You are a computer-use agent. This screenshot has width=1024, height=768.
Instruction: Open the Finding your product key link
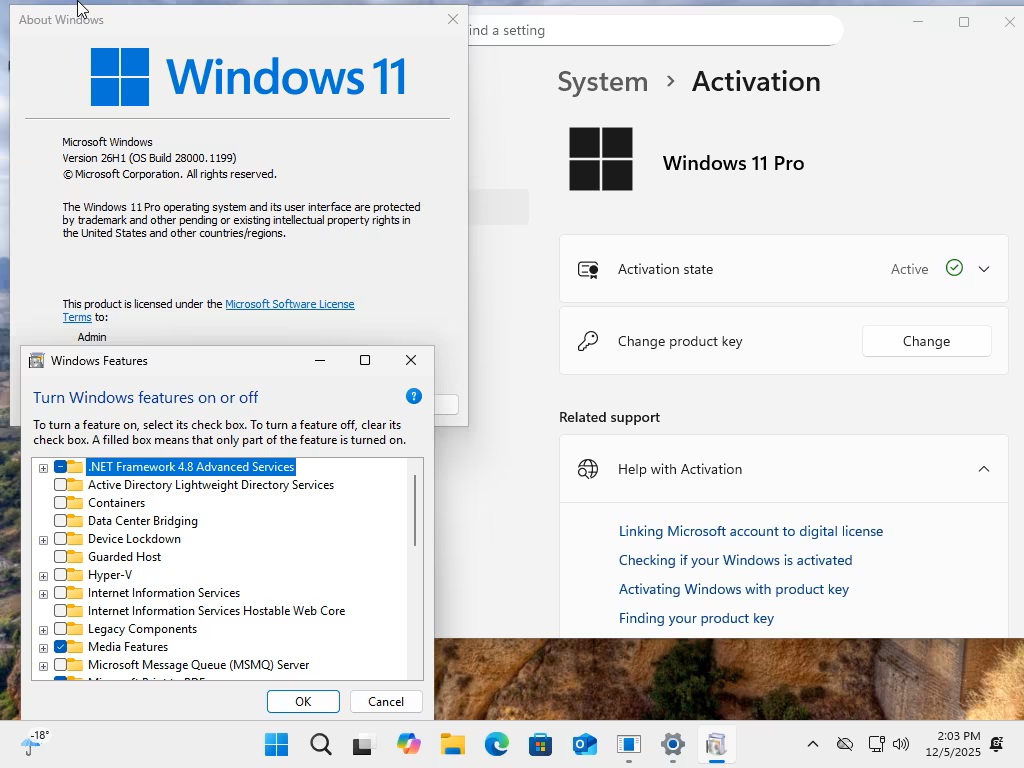click(696, 617)
